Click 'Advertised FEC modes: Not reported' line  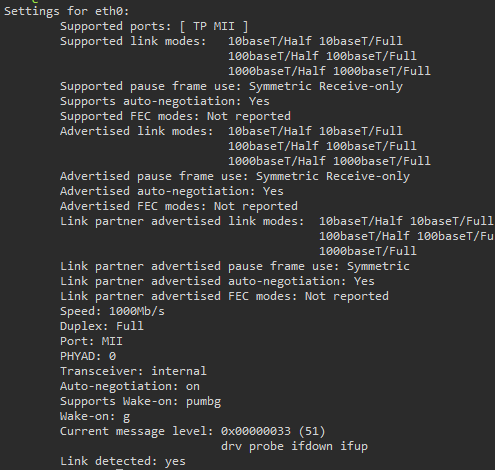(x=179, y=206)
